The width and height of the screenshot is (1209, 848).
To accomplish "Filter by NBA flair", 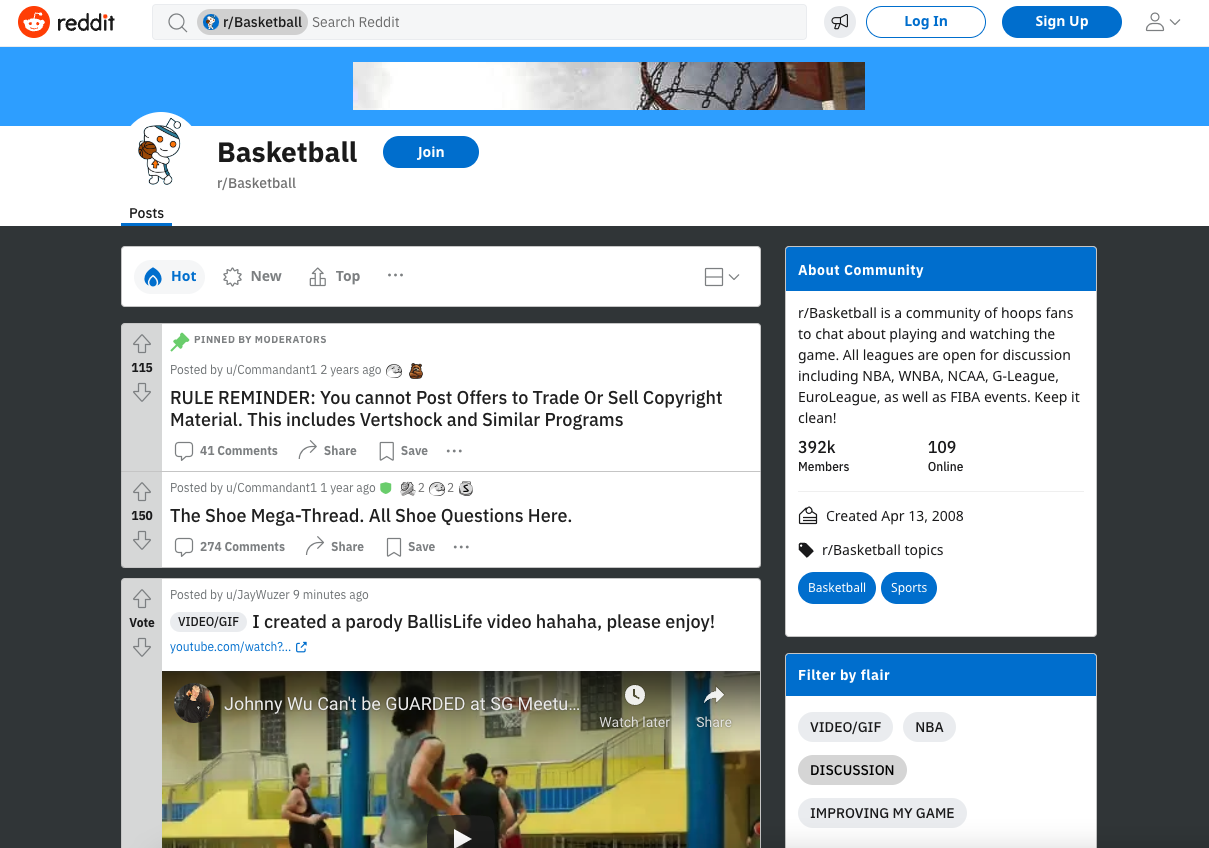I will (929, 727).
